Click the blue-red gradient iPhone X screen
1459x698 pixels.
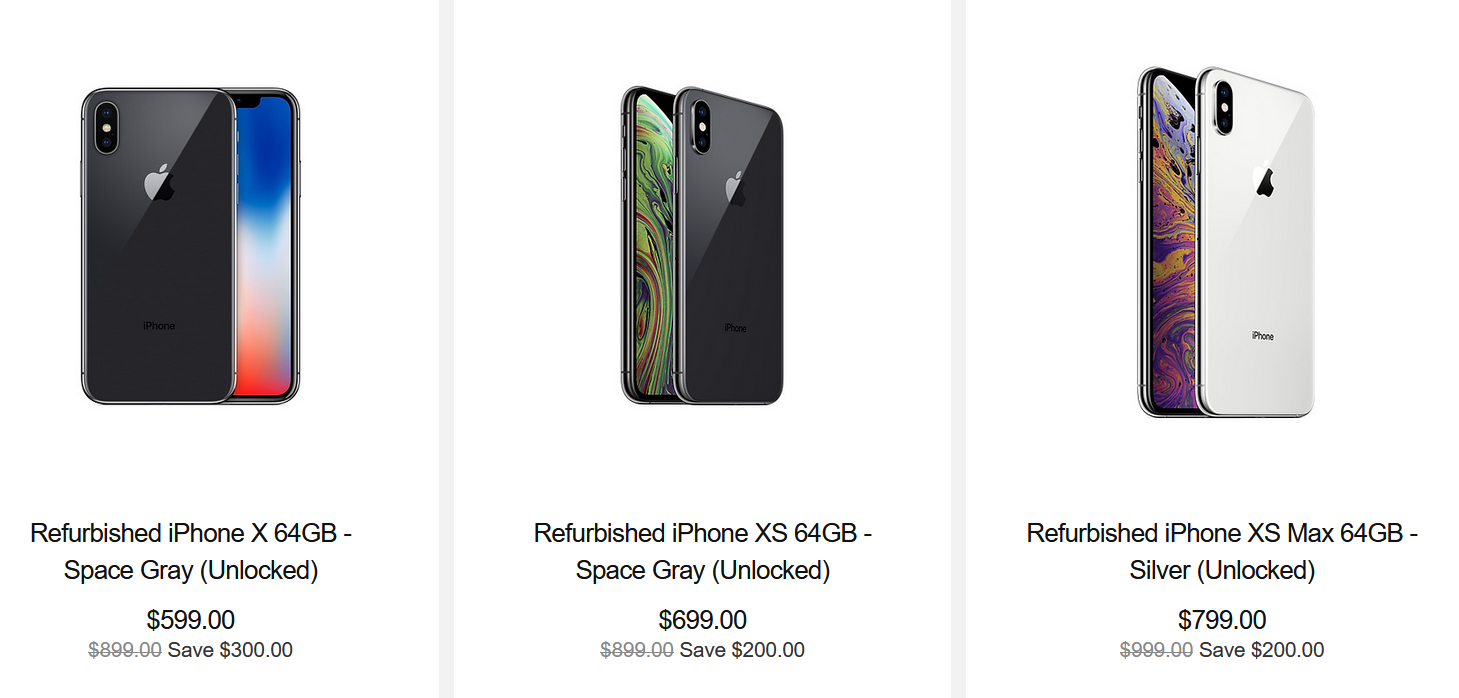[x=267, y=250]
